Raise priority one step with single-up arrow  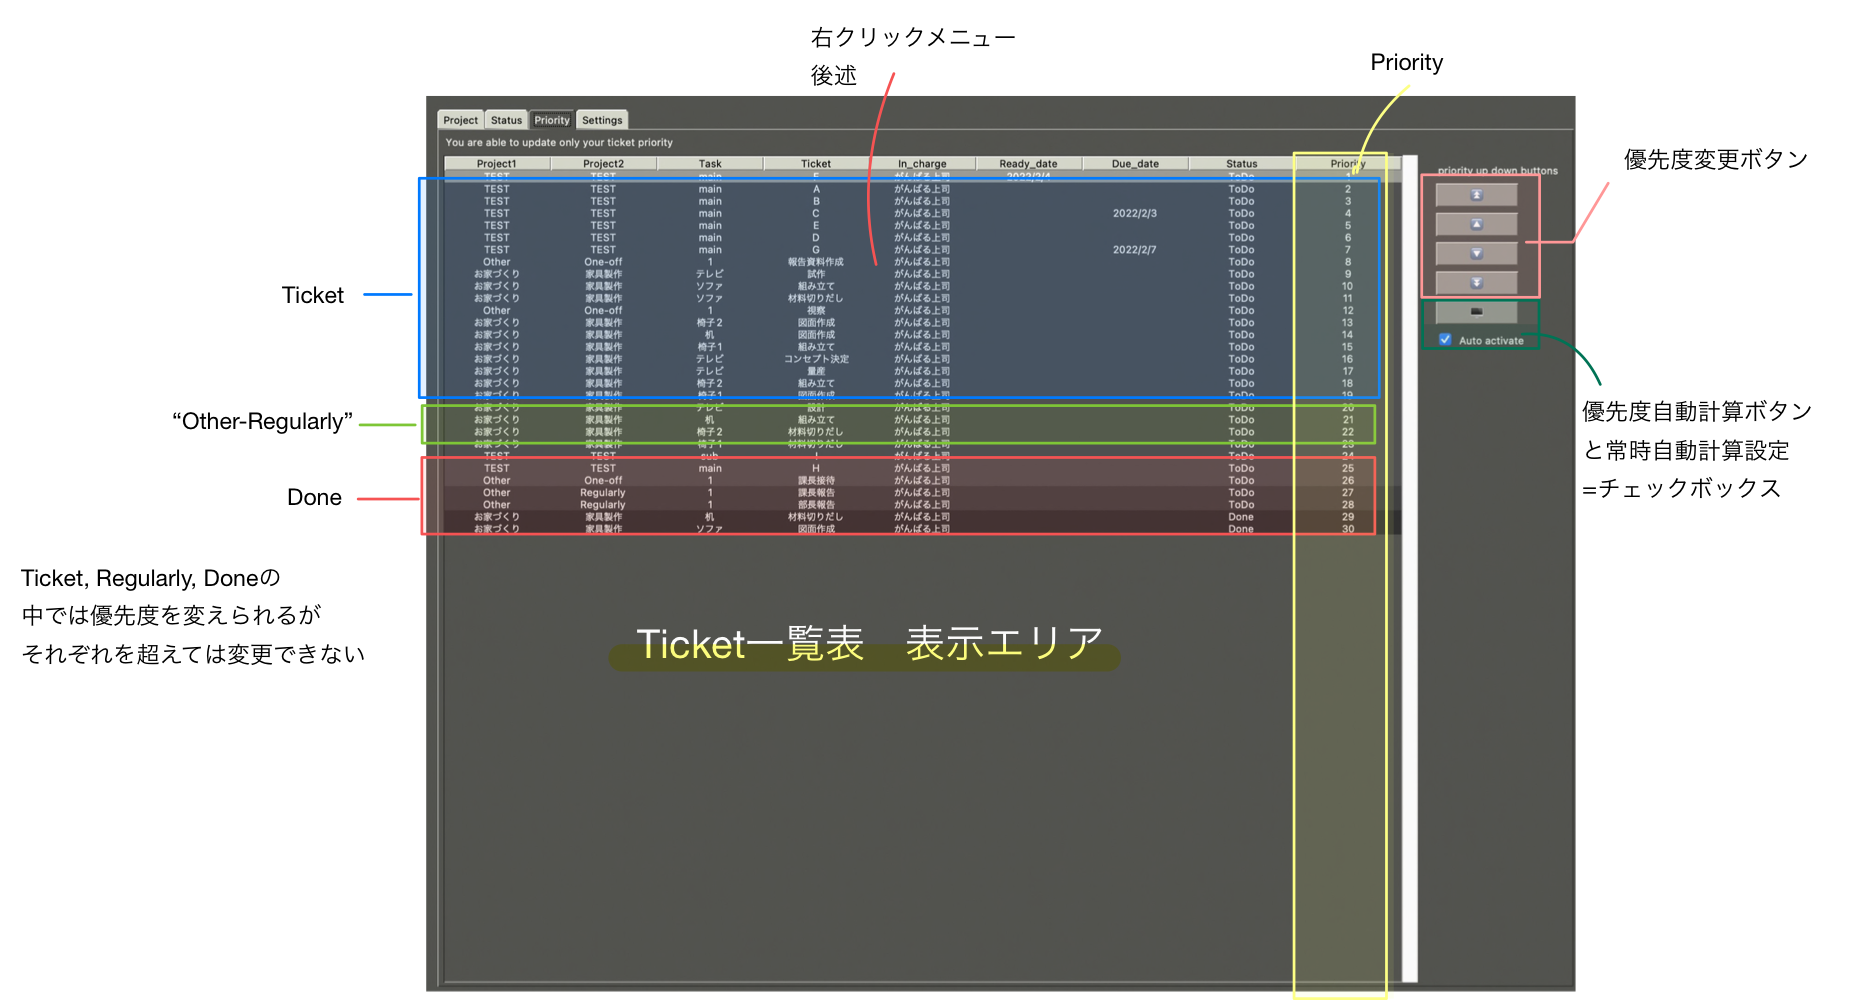(x=1476, y=224)
